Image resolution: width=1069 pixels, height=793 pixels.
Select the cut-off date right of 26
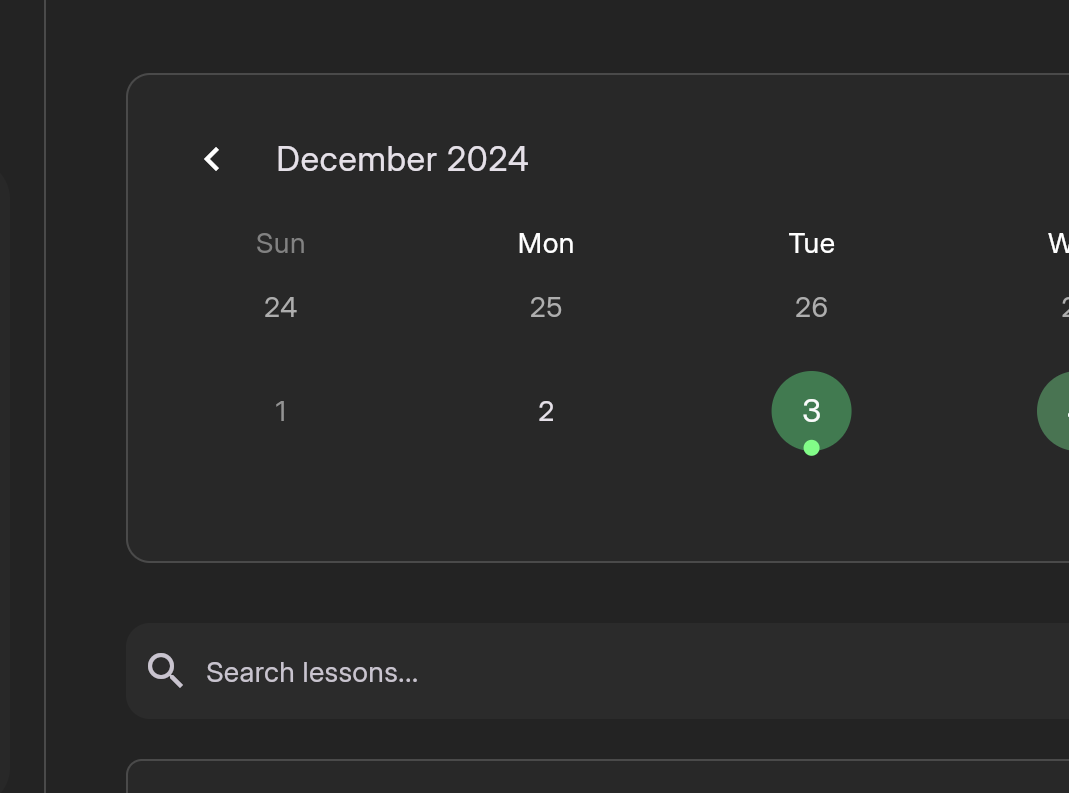1065,308
